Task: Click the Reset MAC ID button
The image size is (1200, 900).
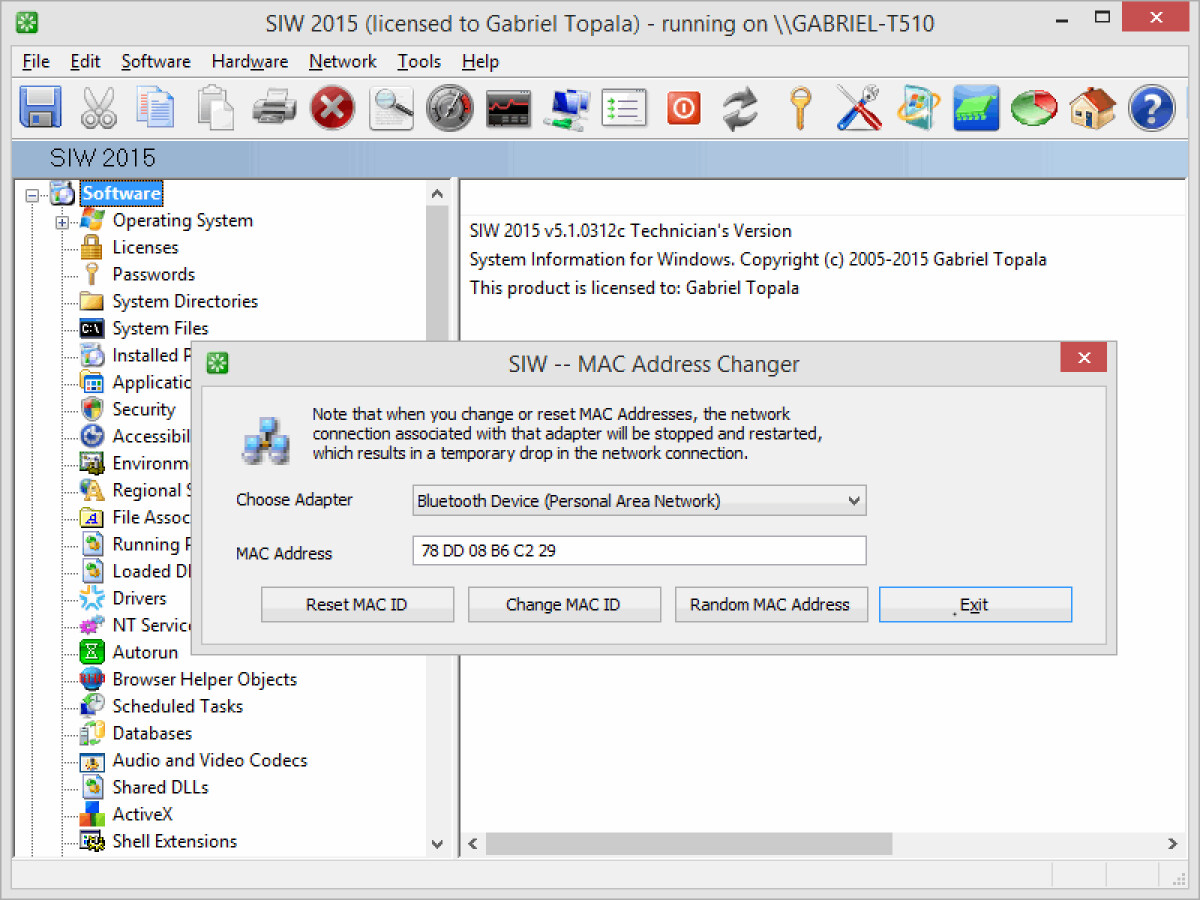Action: tap(357, 605)
